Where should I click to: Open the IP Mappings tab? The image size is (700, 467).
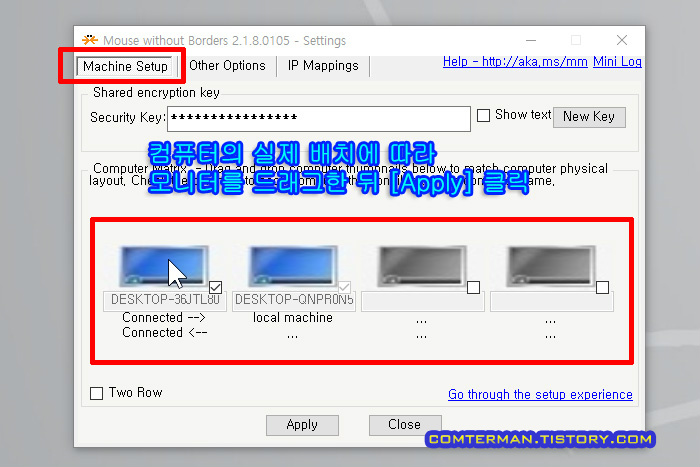[323, 66]
